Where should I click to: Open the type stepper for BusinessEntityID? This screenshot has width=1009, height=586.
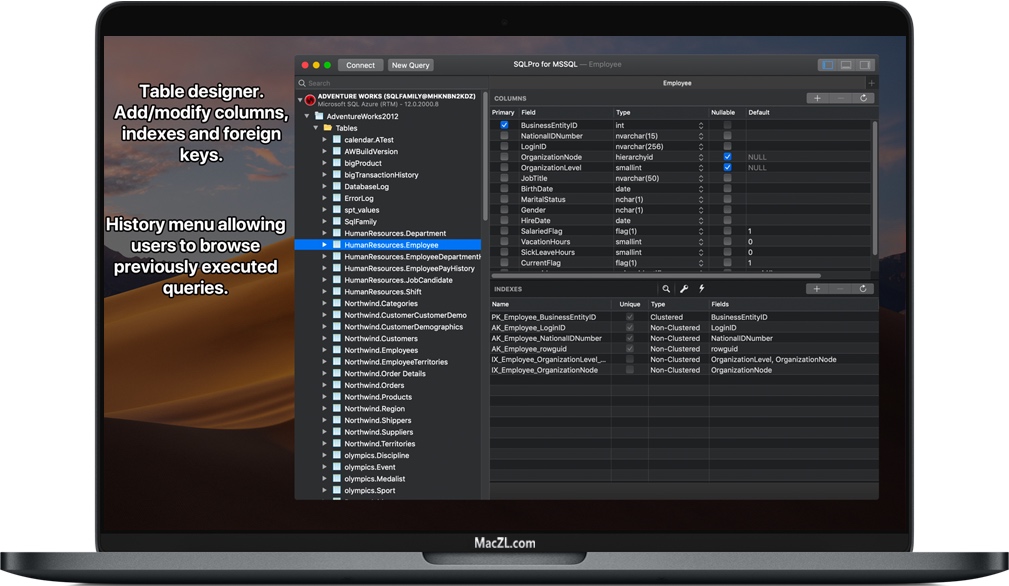(x=701, y=124)
